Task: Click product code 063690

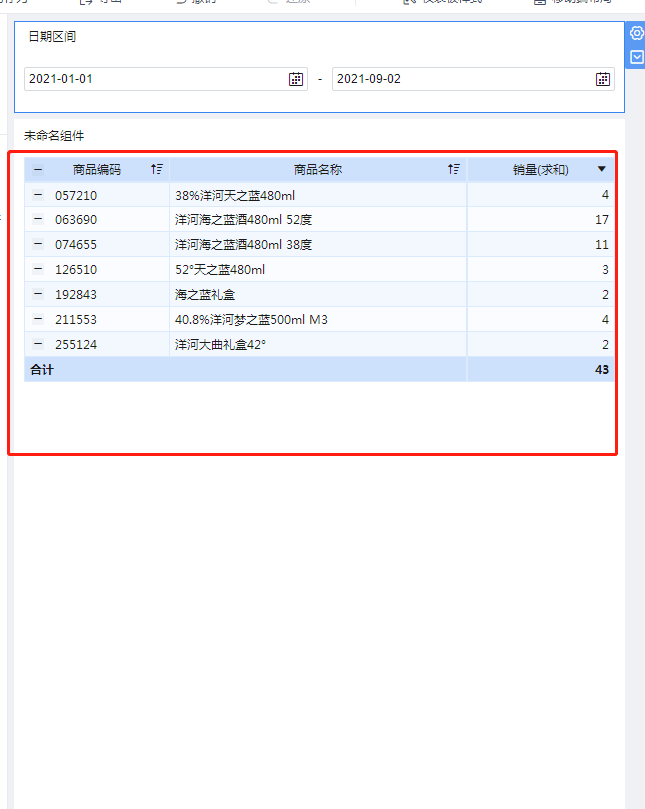Action: pos(76,220)
